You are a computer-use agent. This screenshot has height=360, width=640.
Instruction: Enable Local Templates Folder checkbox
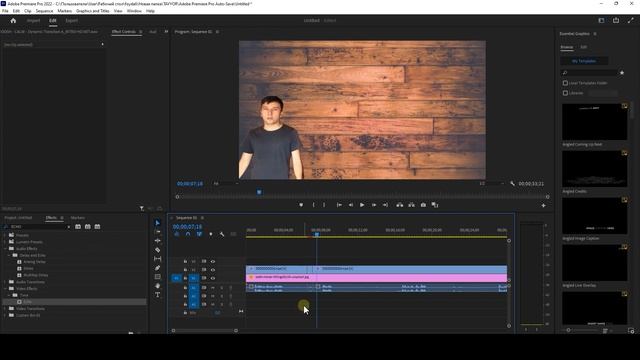(x=565, y=83)
